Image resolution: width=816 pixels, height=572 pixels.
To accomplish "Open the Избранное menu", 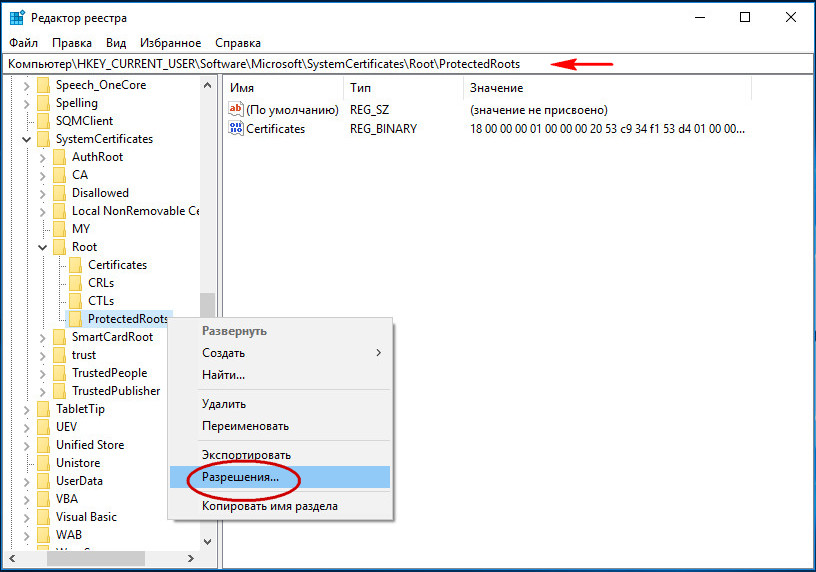I will tap(170, 43).
